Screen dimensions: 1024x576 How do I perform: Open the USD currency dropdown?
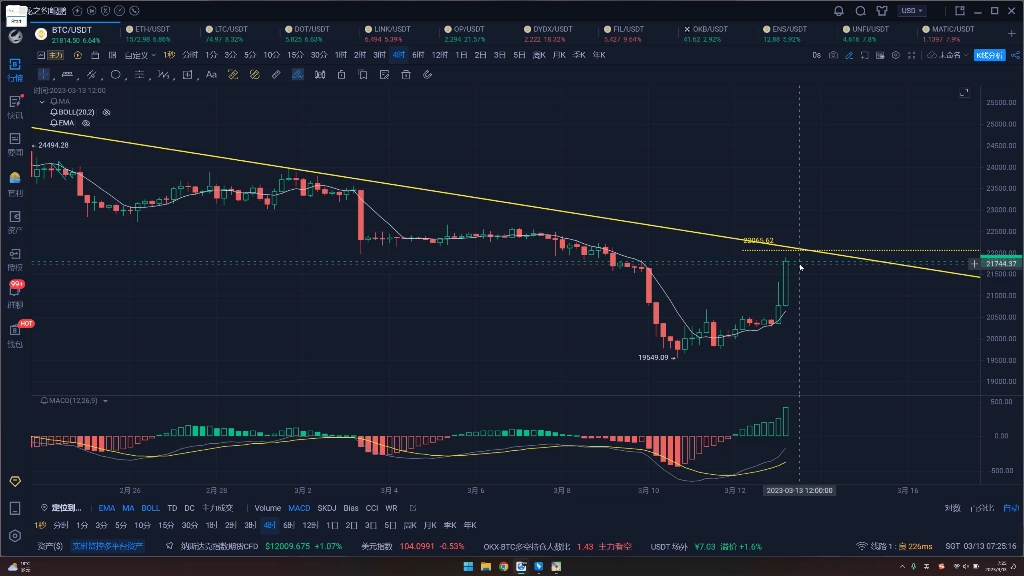pos(911,11)
